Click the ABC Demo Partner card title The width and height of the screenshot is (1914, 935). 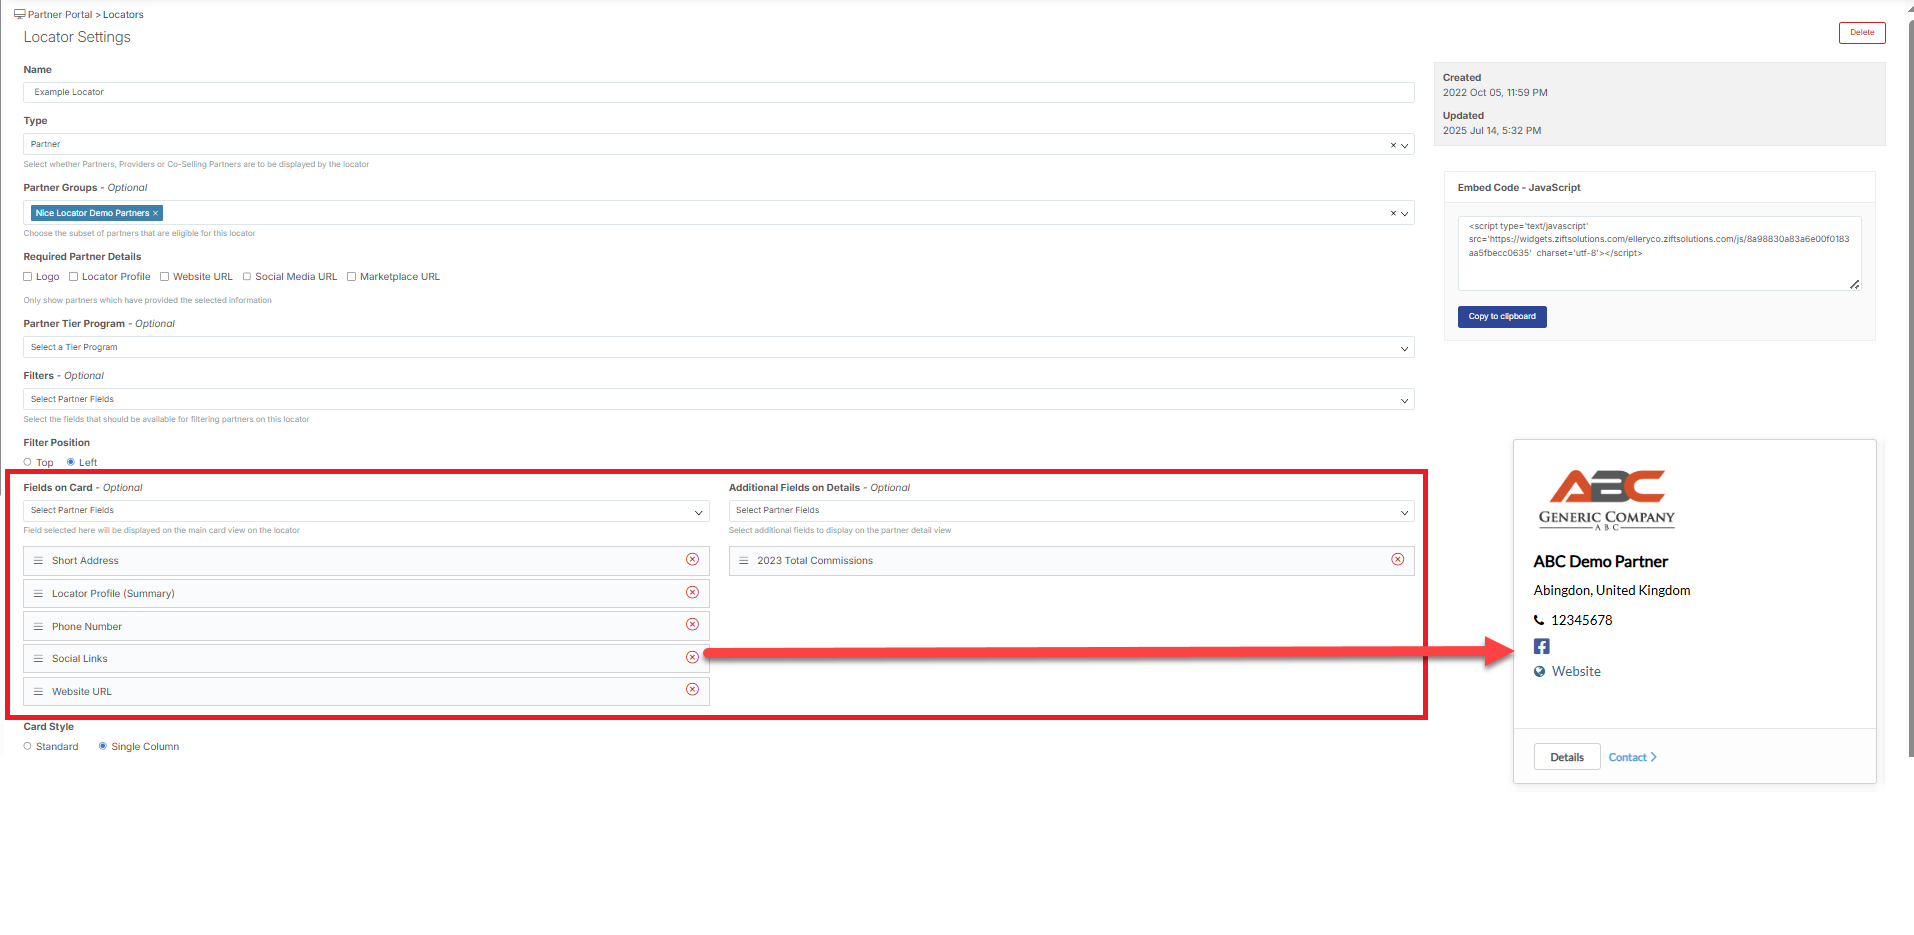click(1600, 562)
